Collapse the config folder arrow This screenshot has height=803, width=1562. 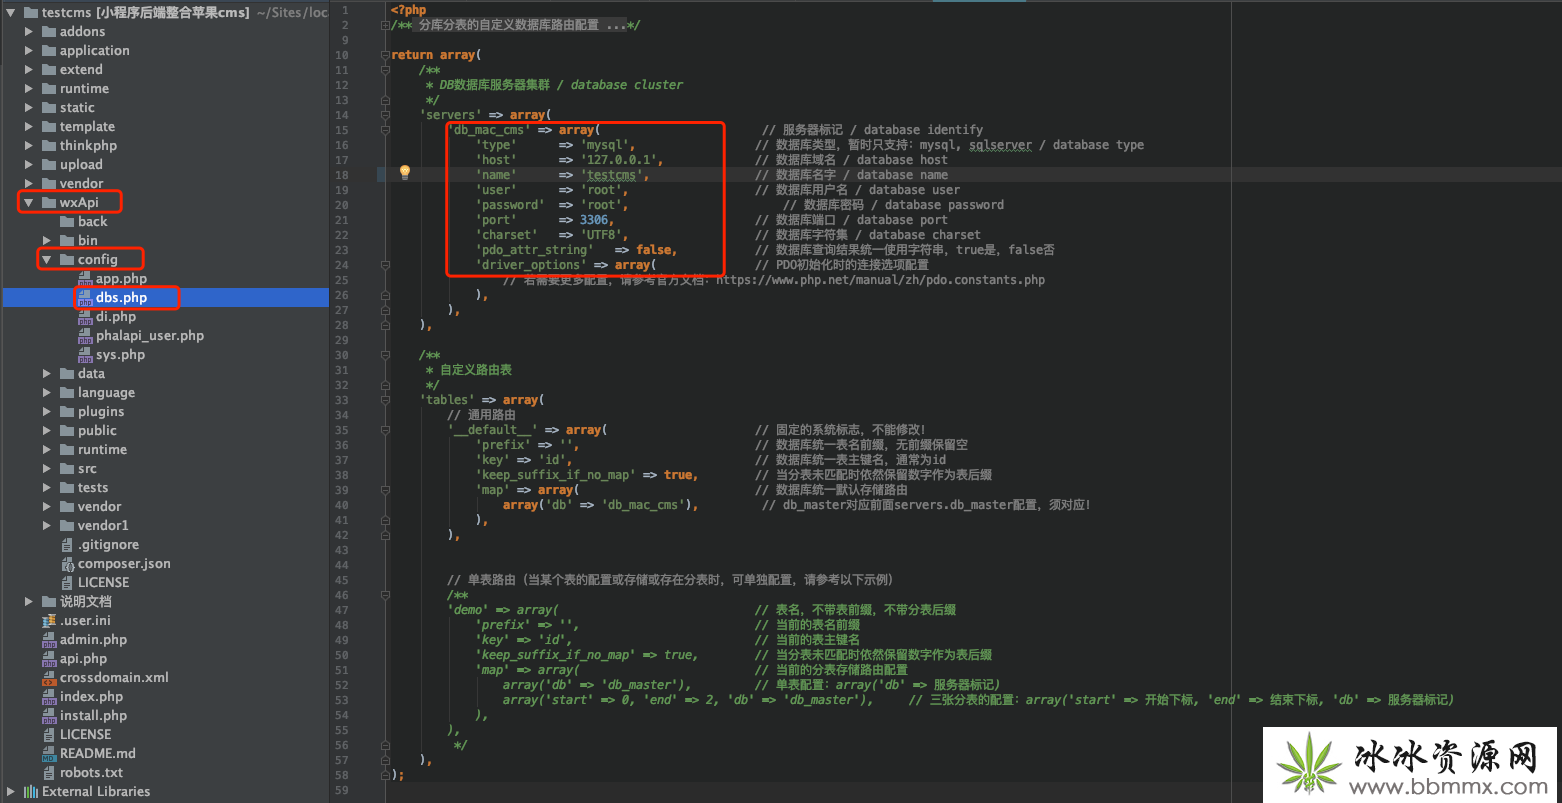pyautogui.click(x=47, y=260)
